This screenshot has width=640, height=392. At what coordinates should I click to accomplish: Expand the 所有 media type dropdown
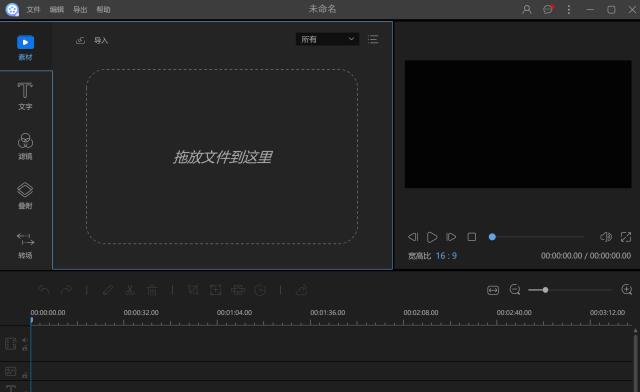327,39
